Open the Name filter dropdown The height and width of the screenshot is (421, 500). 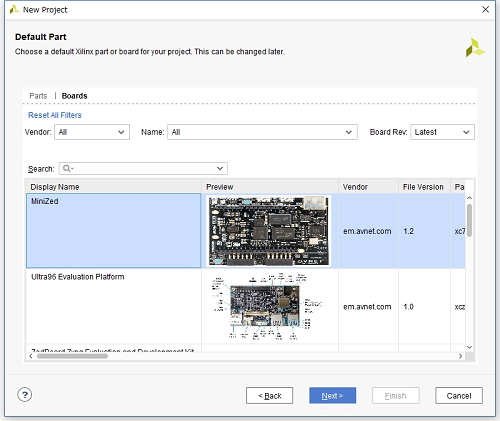click(262, 132)
